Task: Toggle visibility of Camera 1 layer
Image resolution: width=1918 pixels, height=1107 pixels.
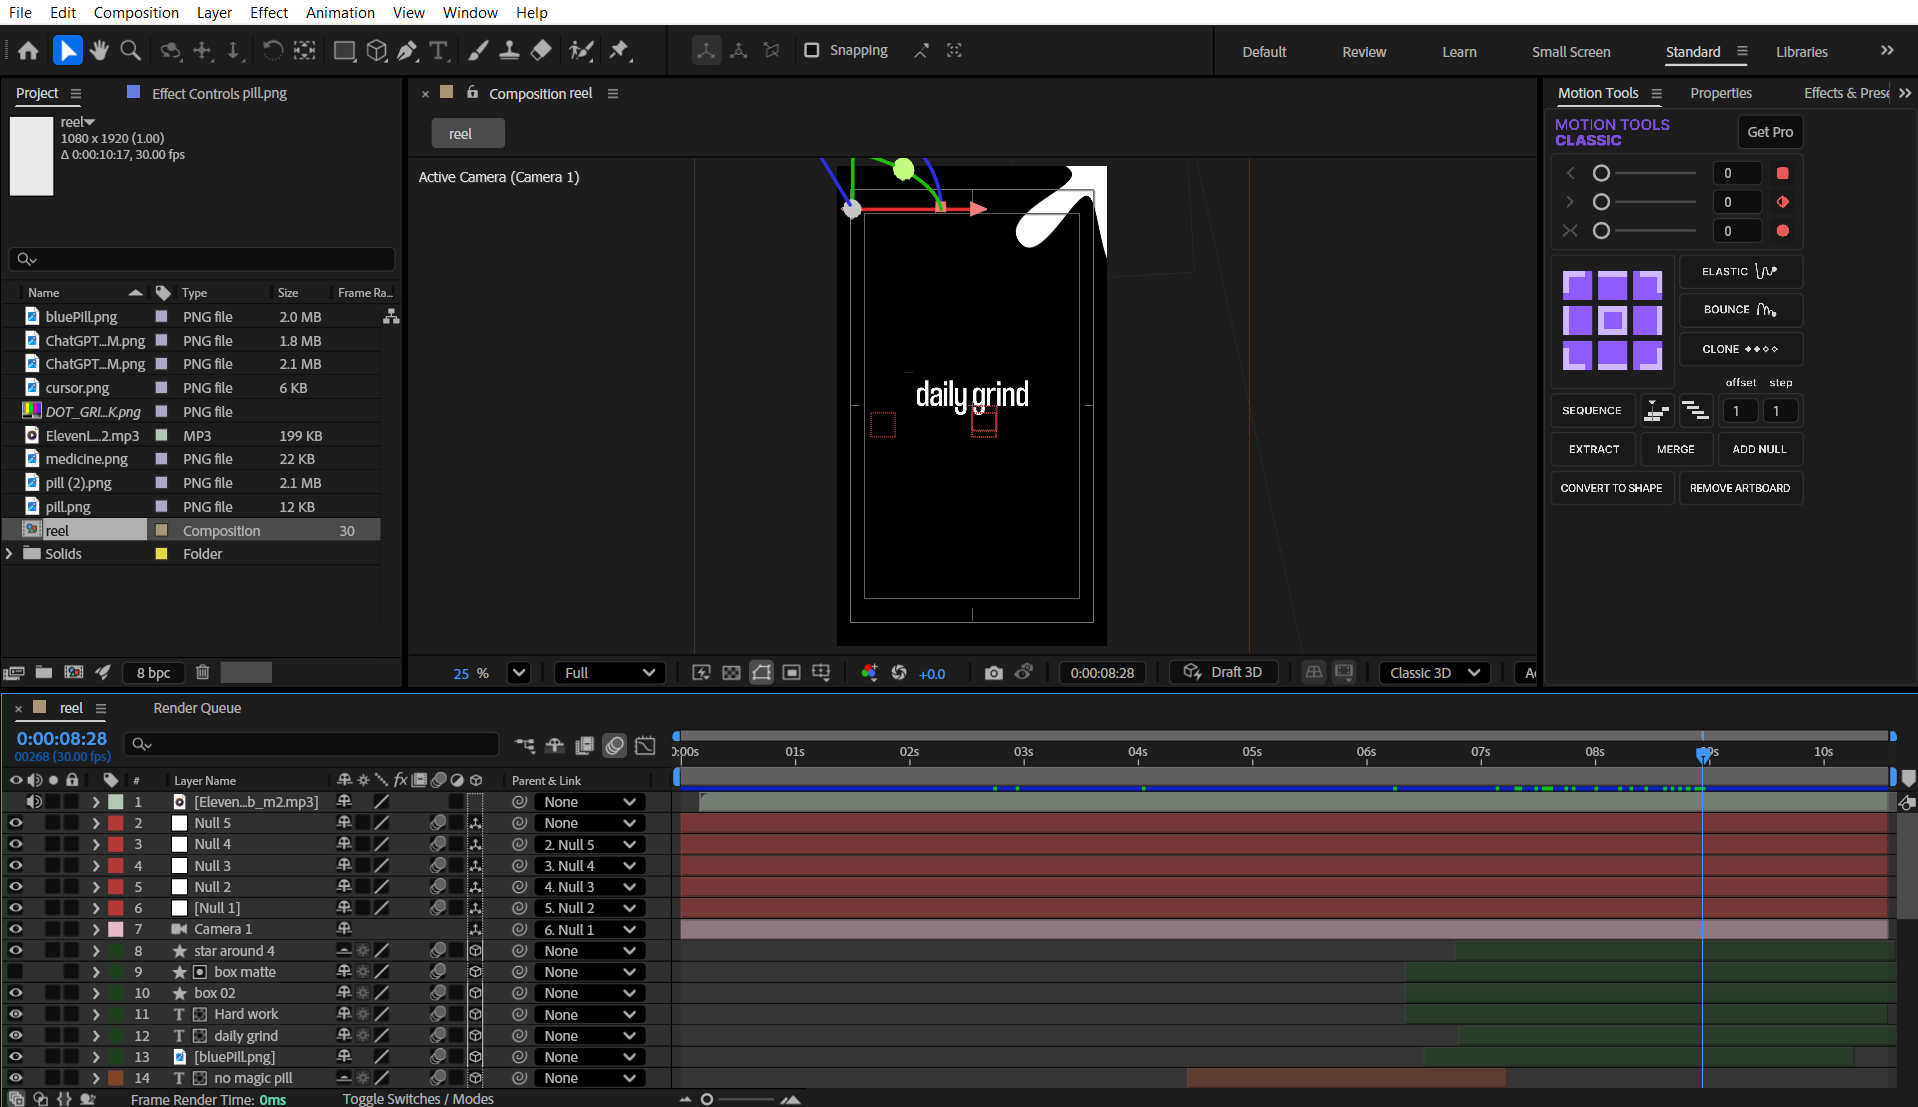Action: pos(16,929)
